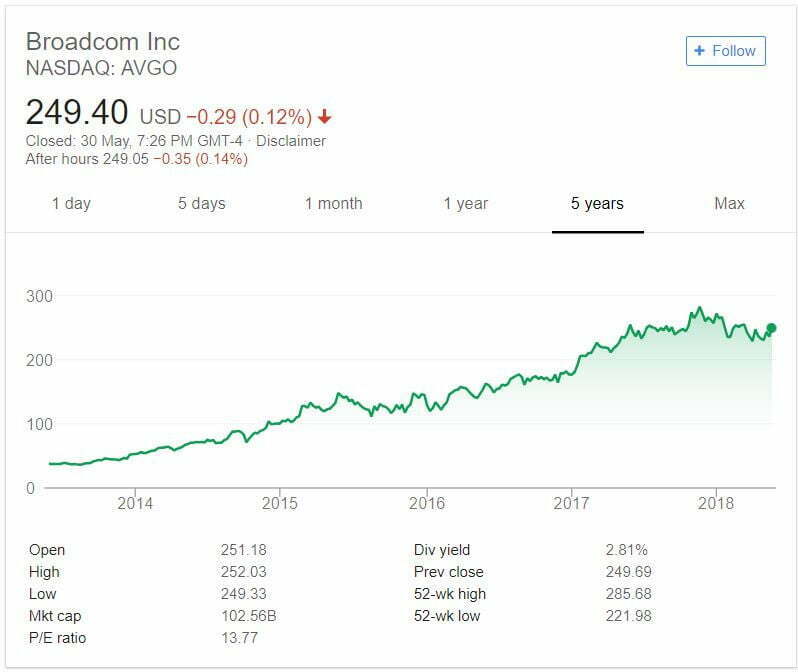Click the green endpoint dot on chart
Image resolution: width=798 pixels, height=672 pixels.
pos(771,328)
